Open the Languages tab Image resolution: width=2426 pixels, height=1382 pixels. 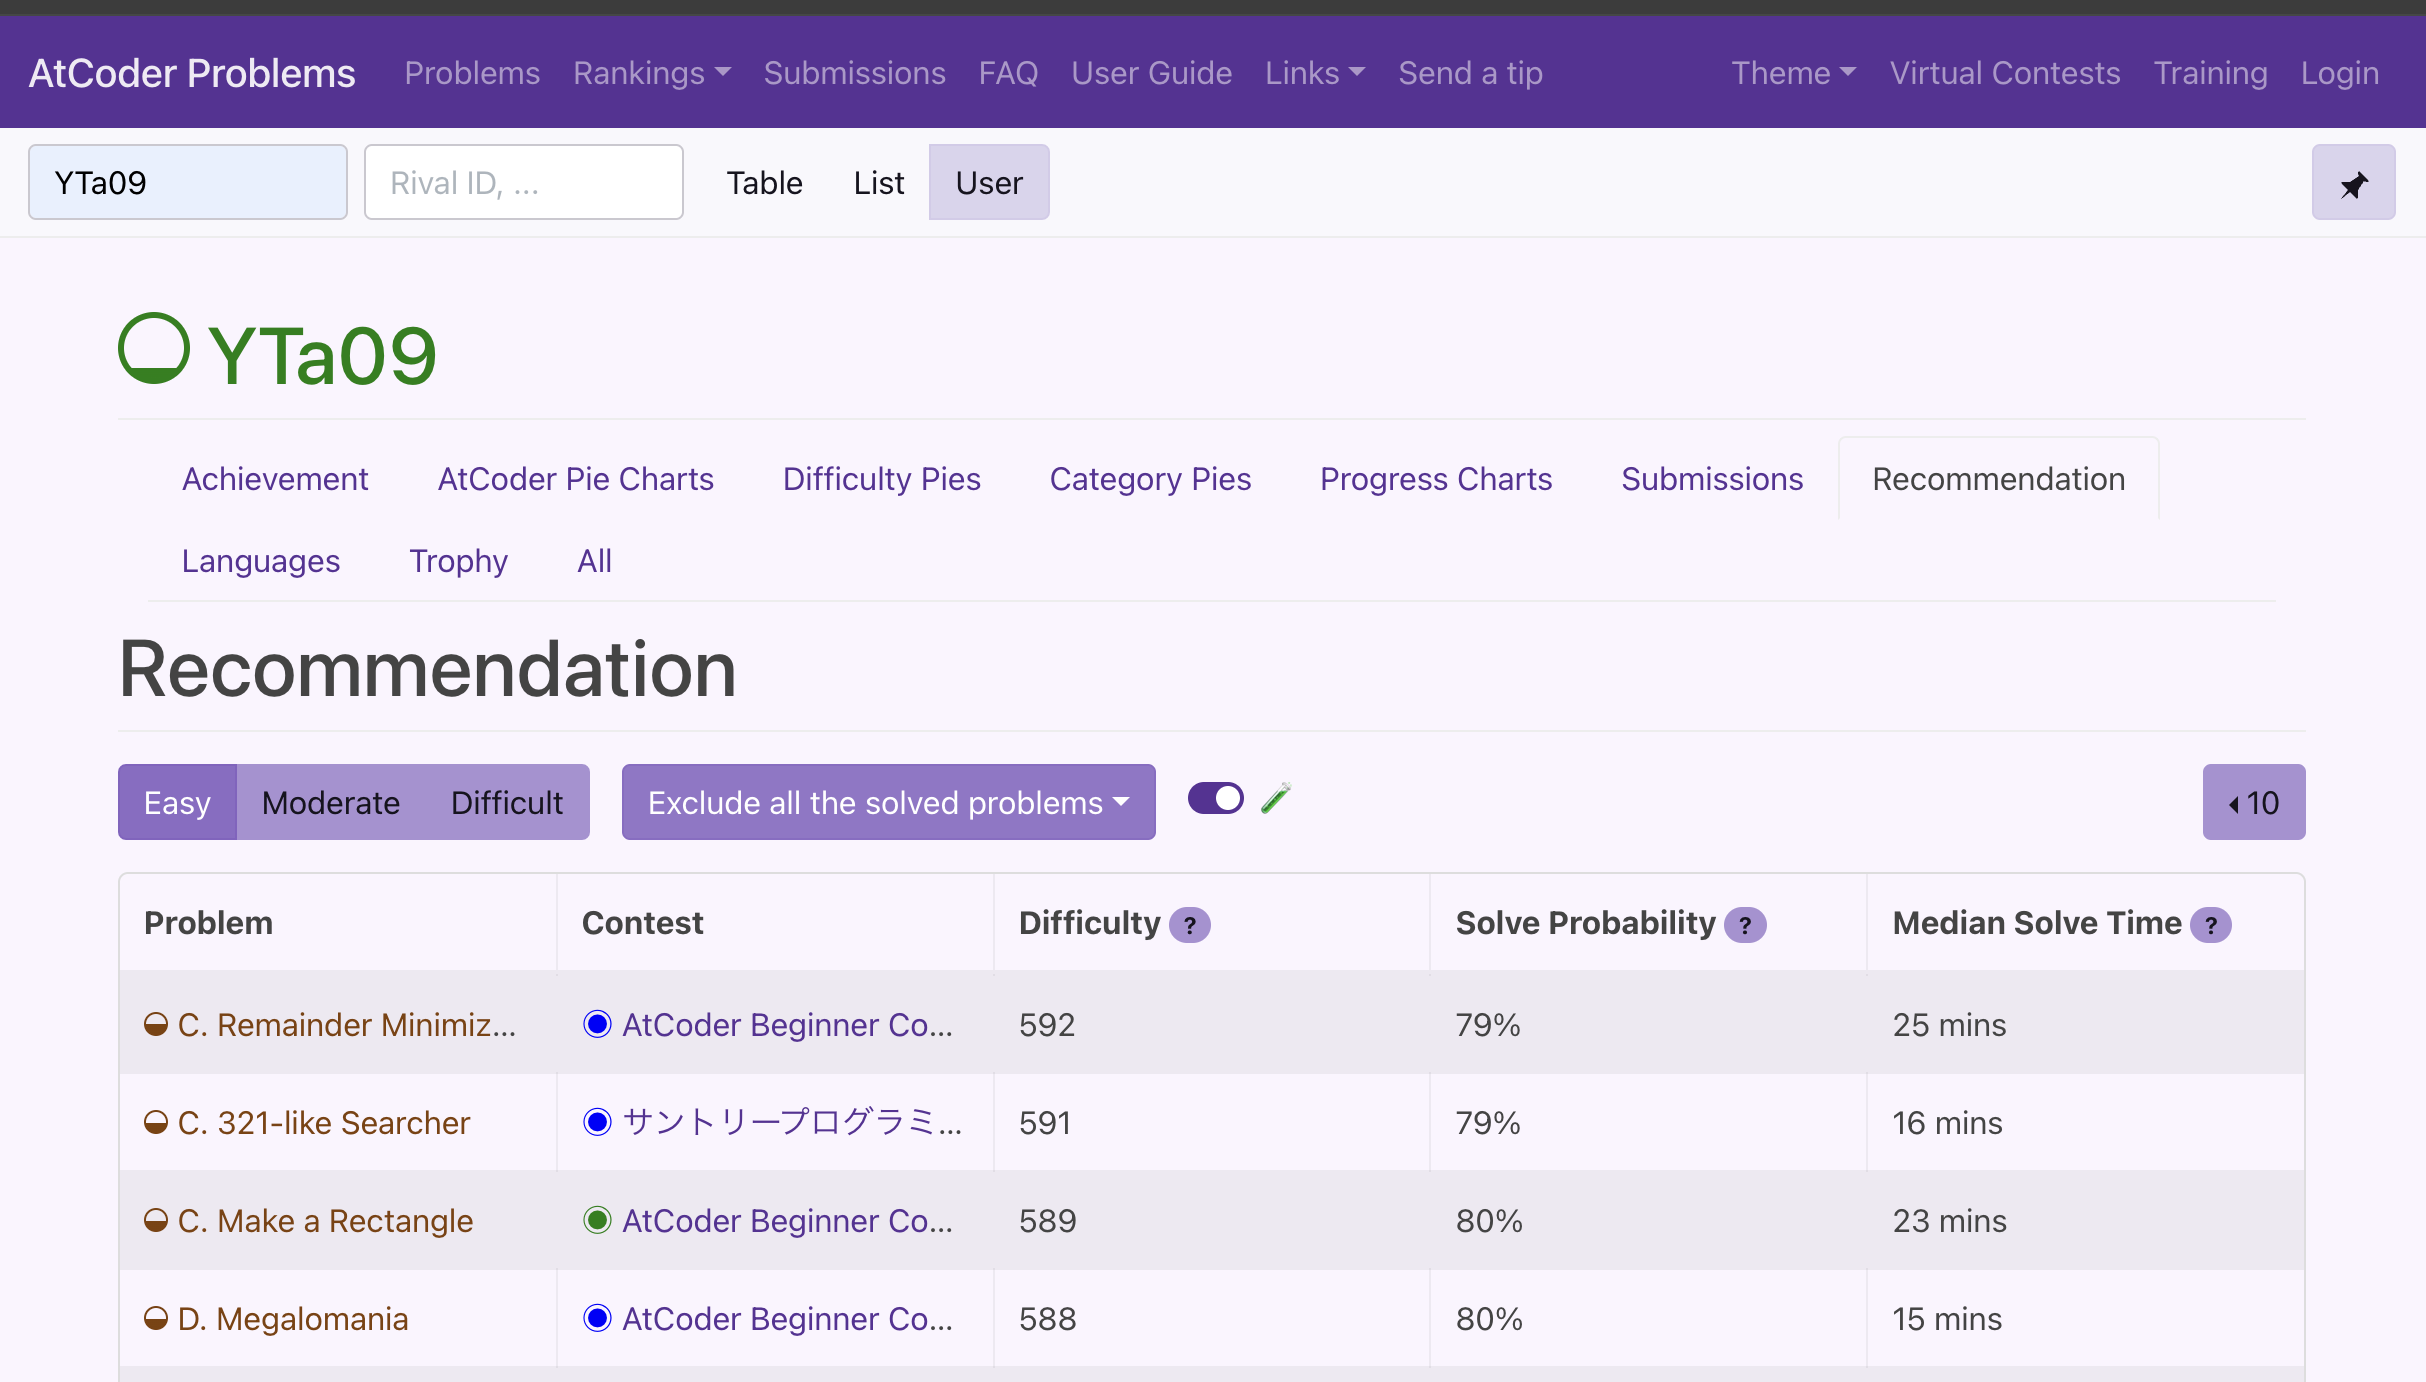click(x=261, y=561)
